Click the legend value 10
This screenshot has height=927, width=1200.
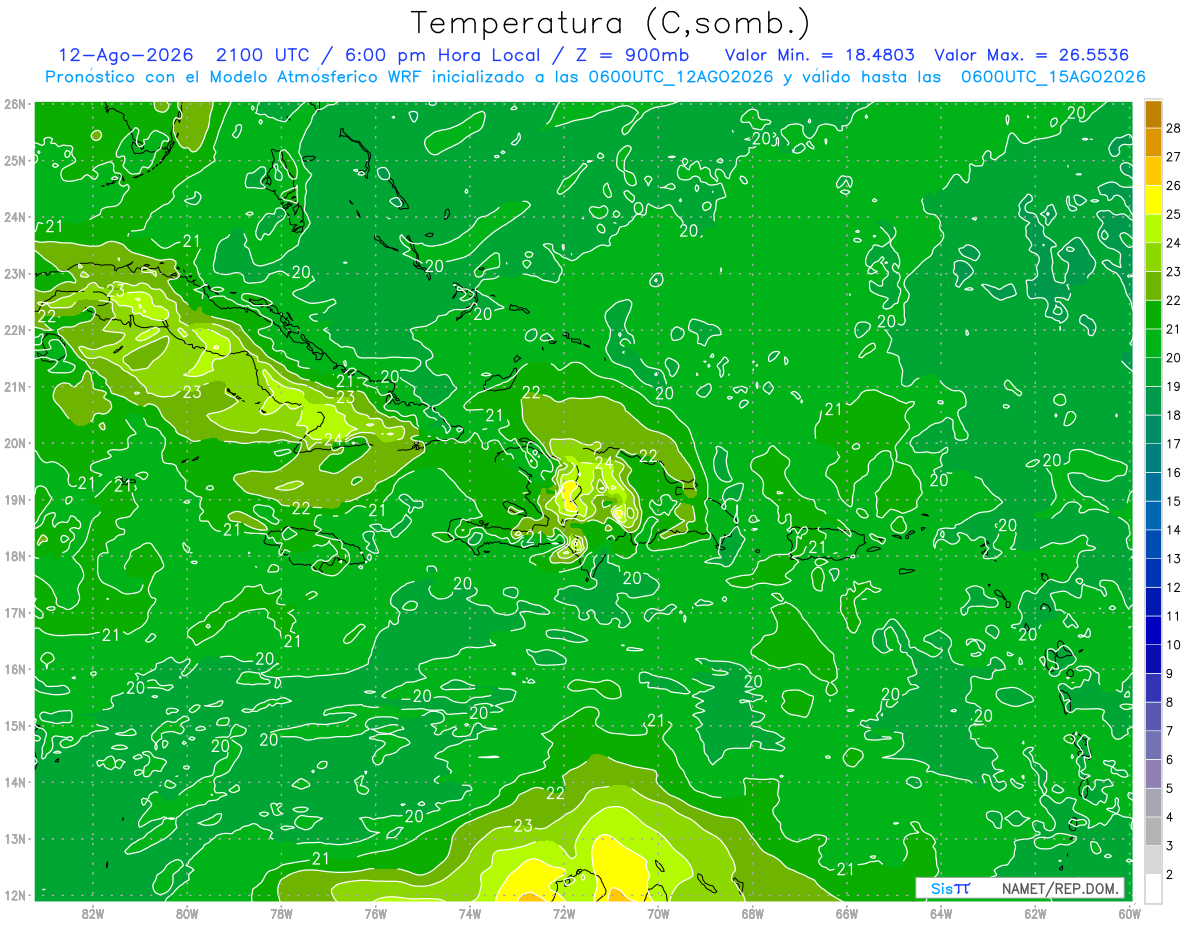point(1174,645)
